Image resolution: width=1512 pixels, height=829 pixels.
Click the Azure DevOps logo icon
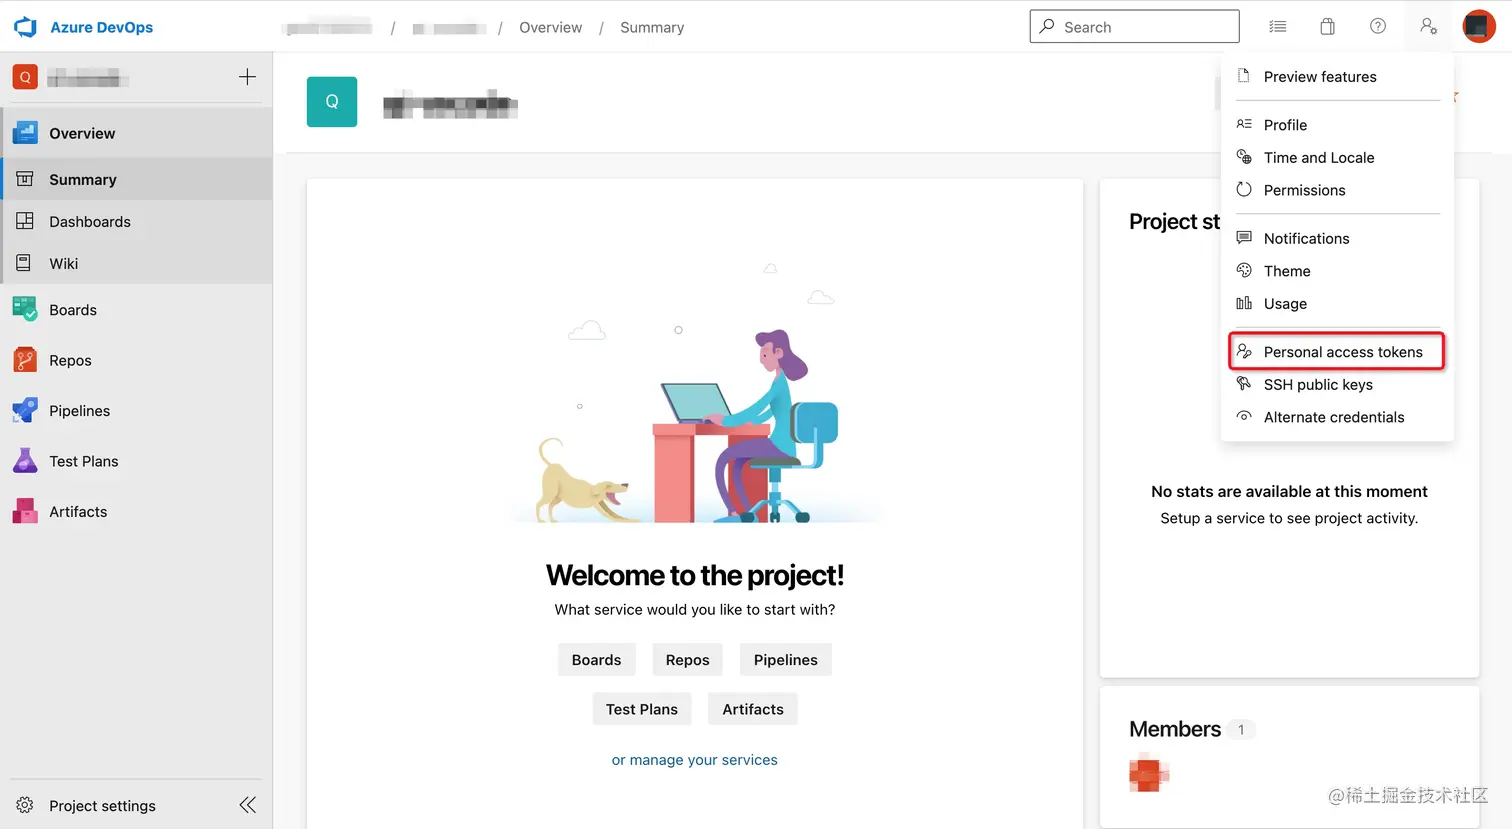pos(25,27)
